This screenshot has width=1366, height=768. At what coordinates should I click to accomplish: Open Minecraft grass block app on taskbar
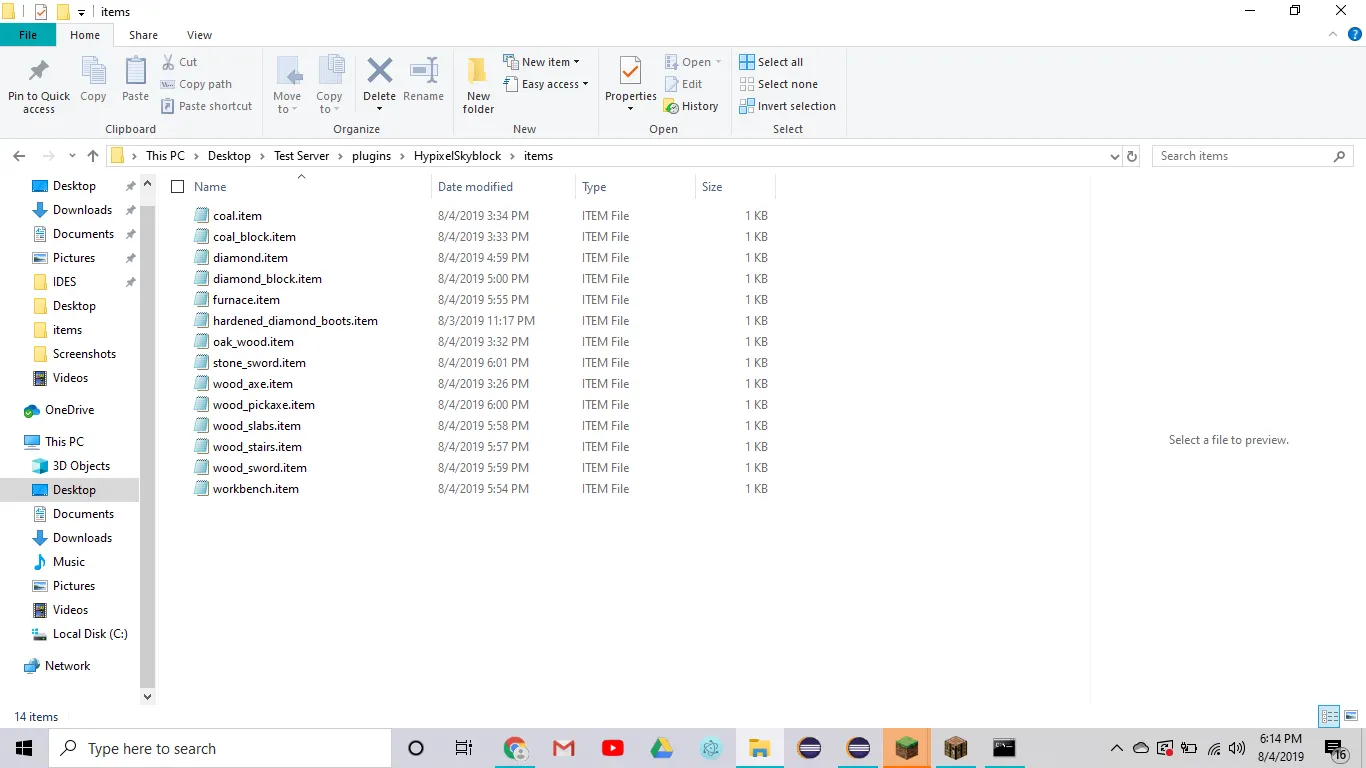907,748
